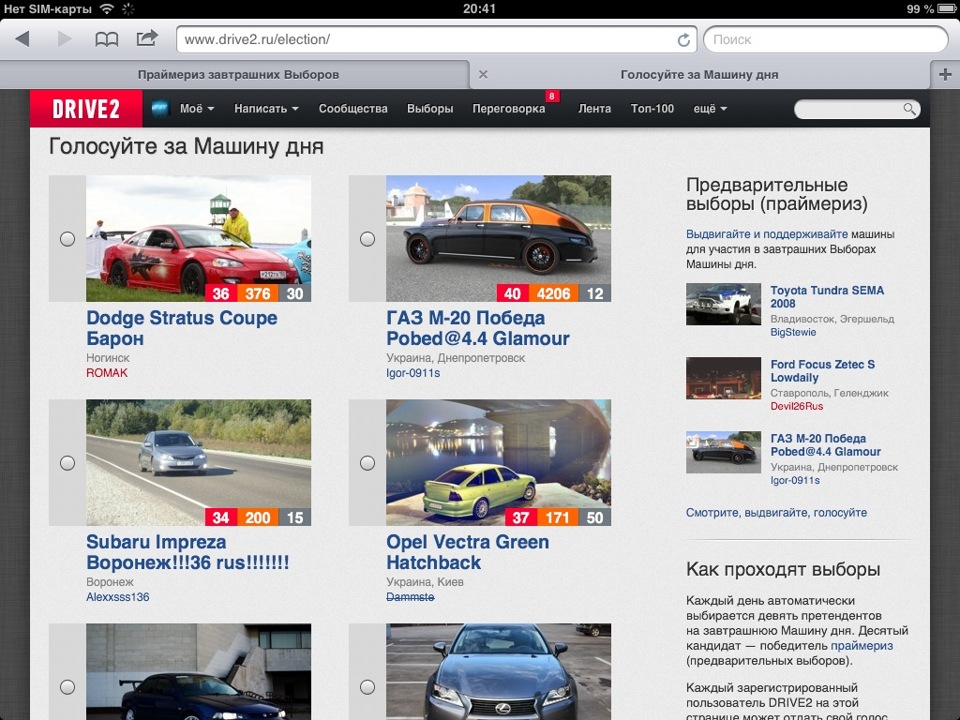This screenshot has width=960, height=720.
Task: Click the red 8 notification badge
Action: click(x=552, y=96)
